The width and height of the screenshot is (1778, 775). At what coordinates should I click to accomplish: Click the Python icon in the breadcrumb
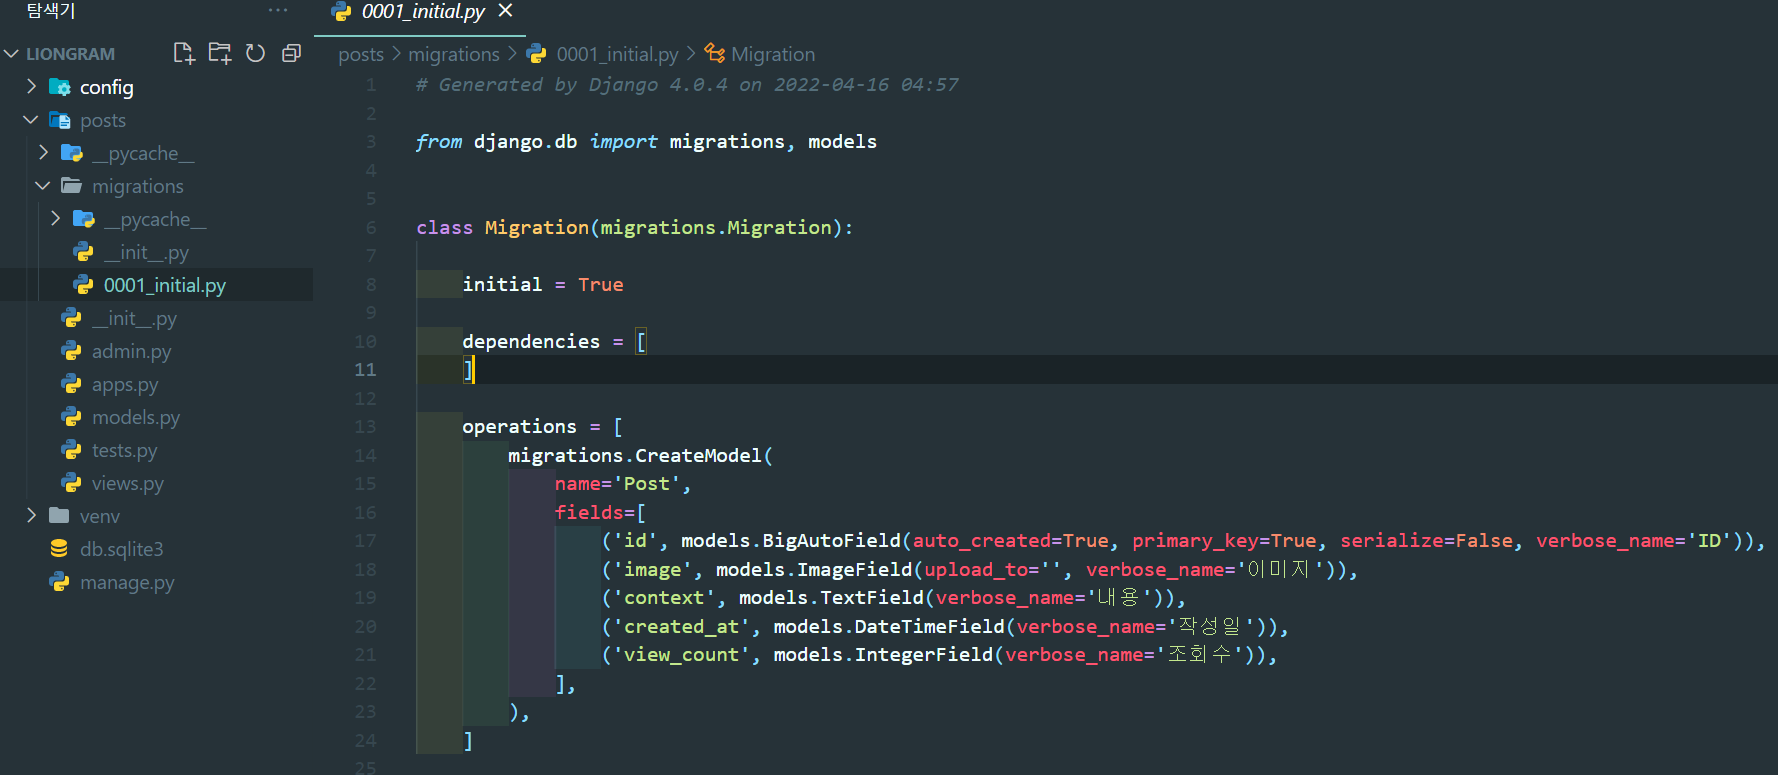(537, 54)
